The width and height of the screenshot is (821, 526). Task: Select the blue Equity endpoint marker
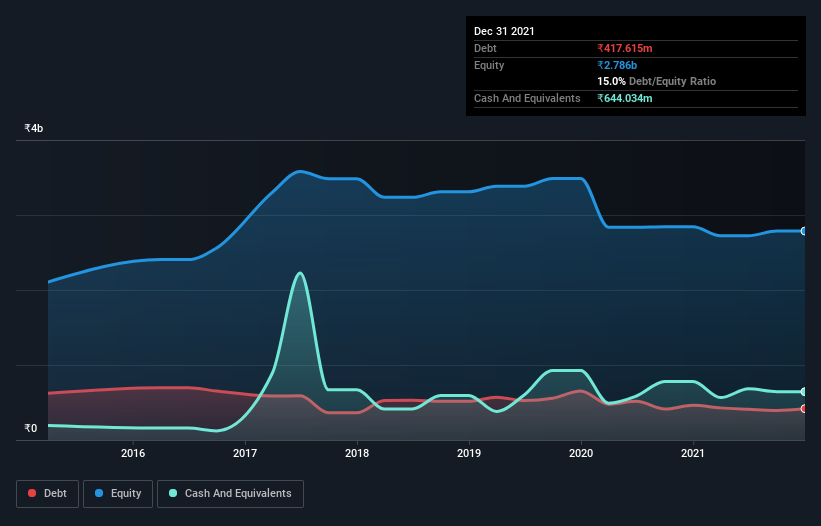click(x=804, y=231)
